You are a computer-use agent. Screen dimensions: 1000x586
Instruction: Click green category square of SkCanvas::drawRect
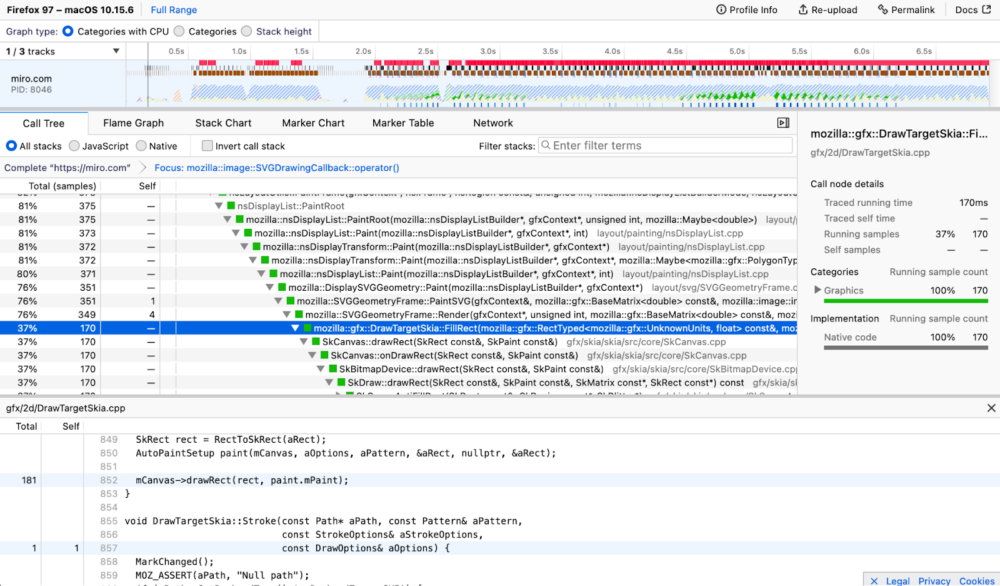[x=316, y=342]
